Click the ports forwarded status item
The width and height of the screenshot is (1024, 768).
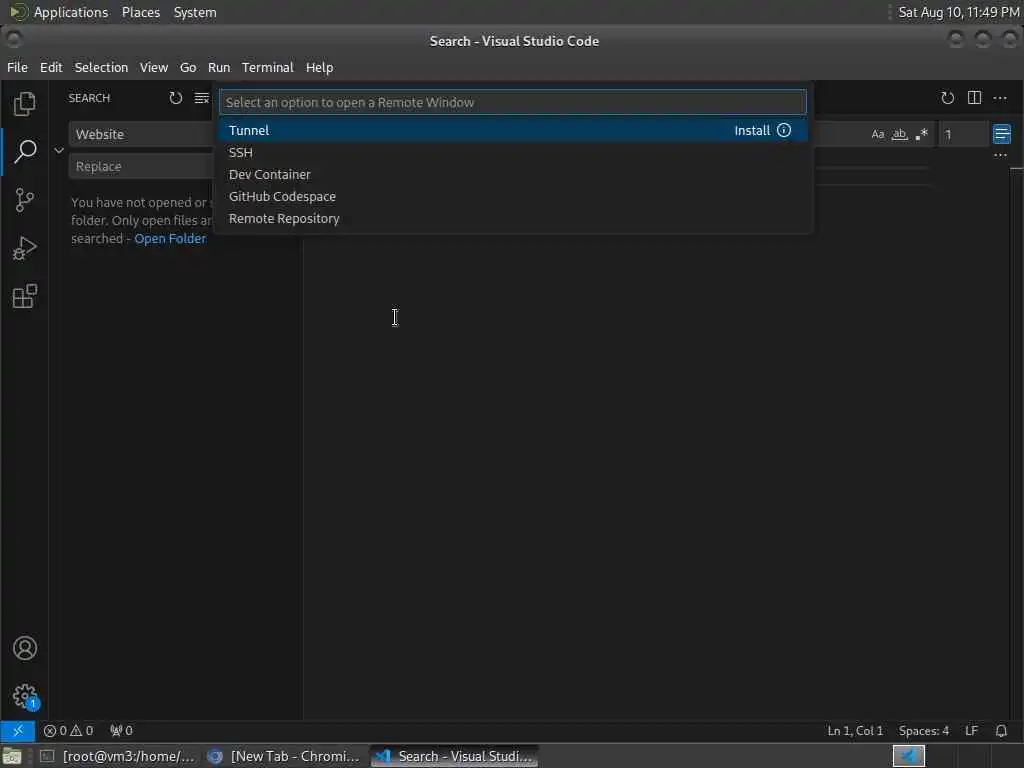[x=121, y=730]
